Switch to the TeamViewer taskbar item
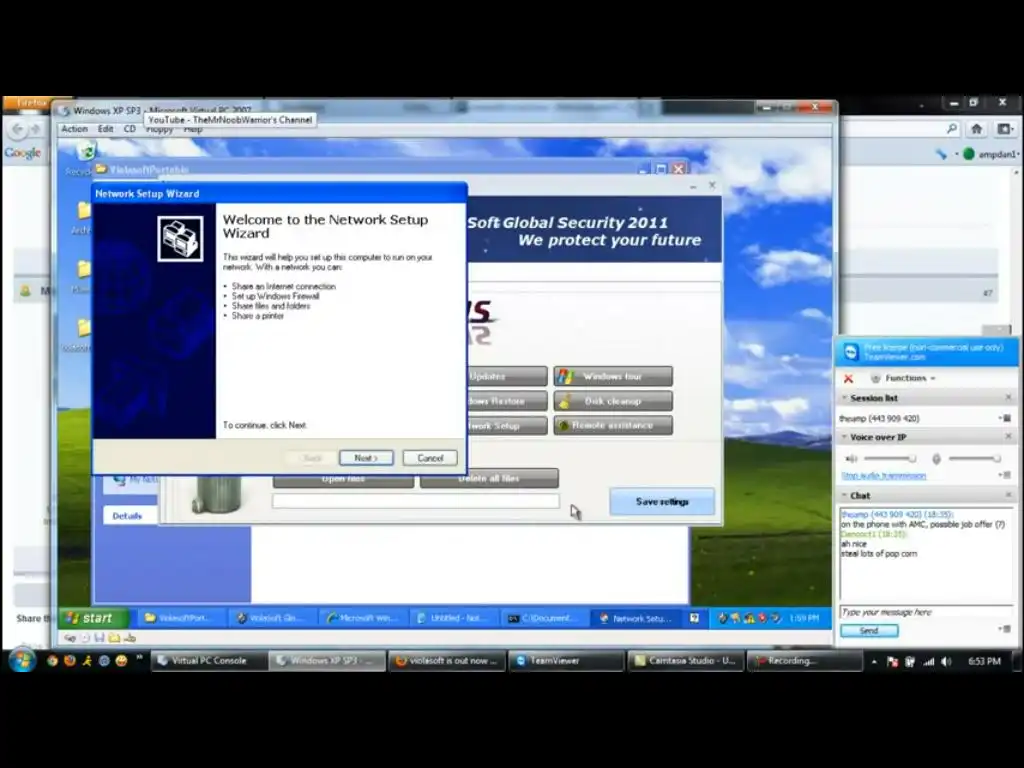Viewport: 1024px width, 768px height. (x=566, y=660)
